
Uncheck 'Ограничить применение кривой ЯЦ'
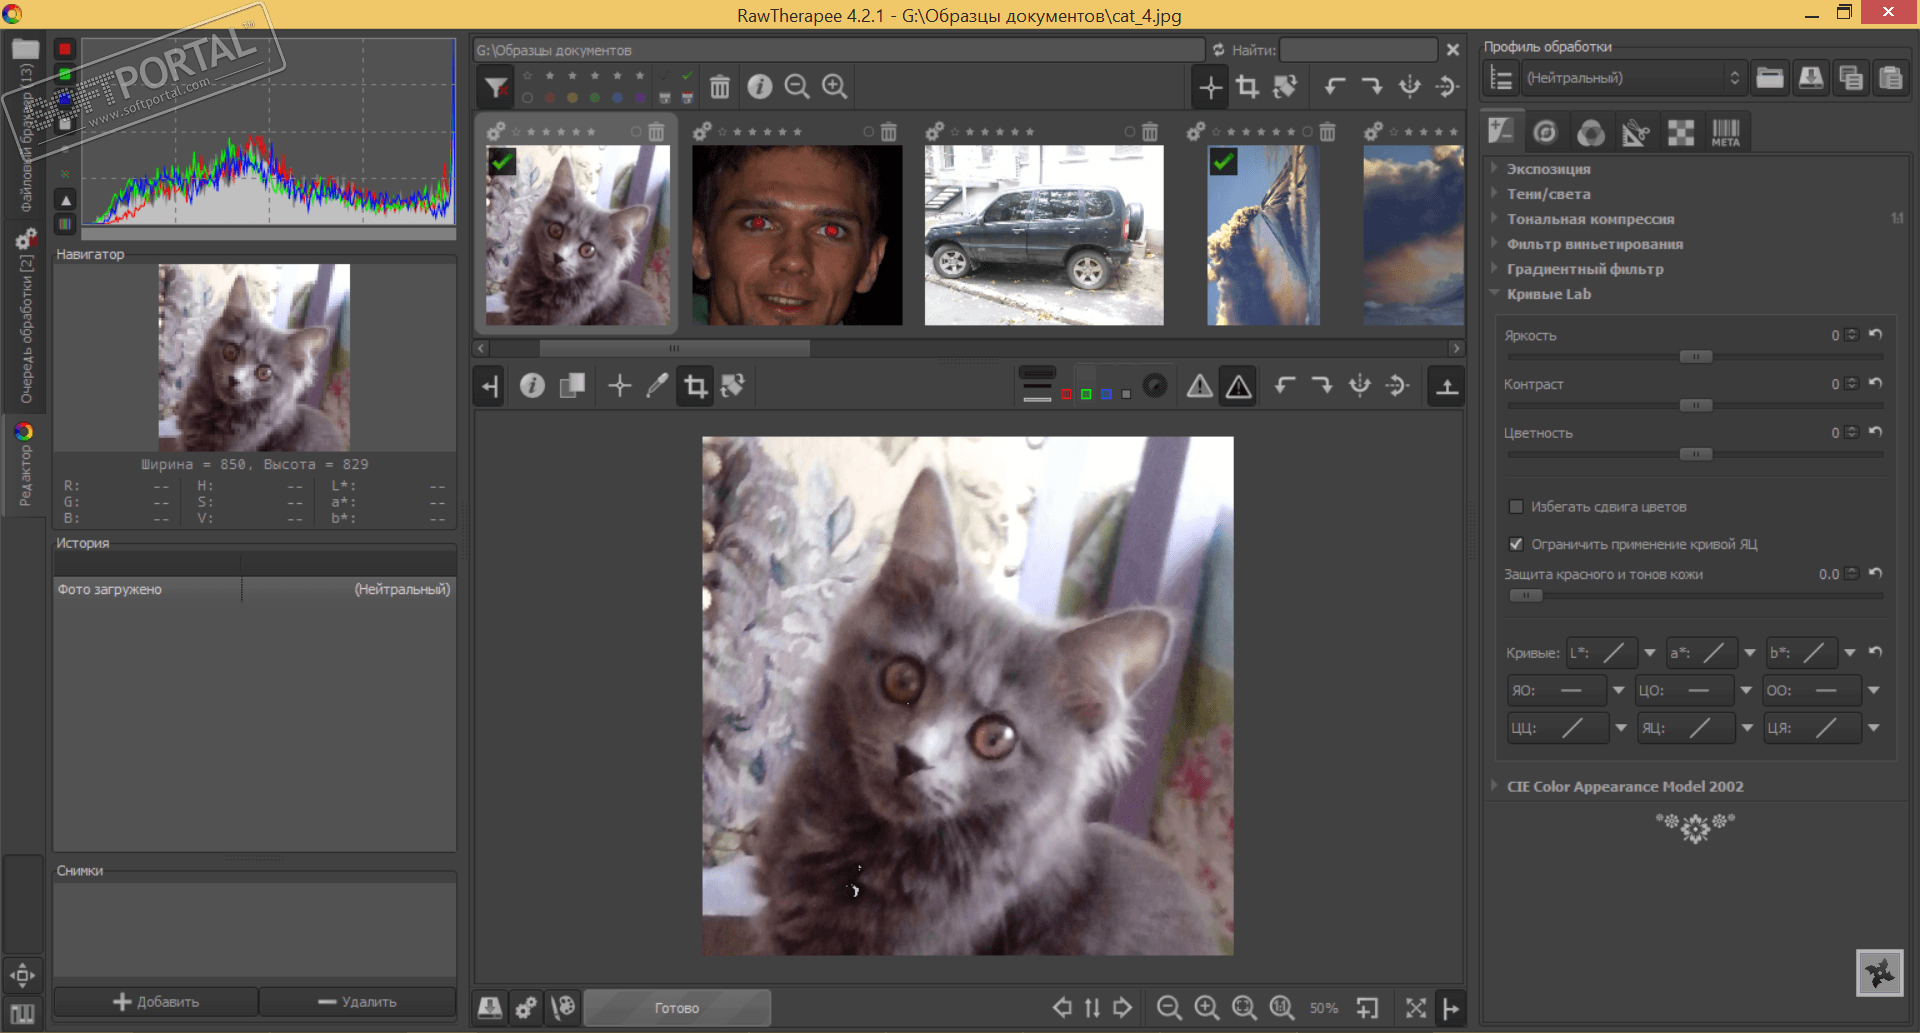click(x=1516, y=544)
